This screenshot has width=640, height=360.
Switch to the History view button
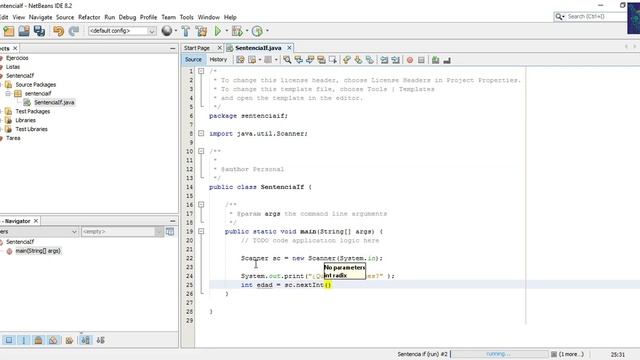coord(218,60)
